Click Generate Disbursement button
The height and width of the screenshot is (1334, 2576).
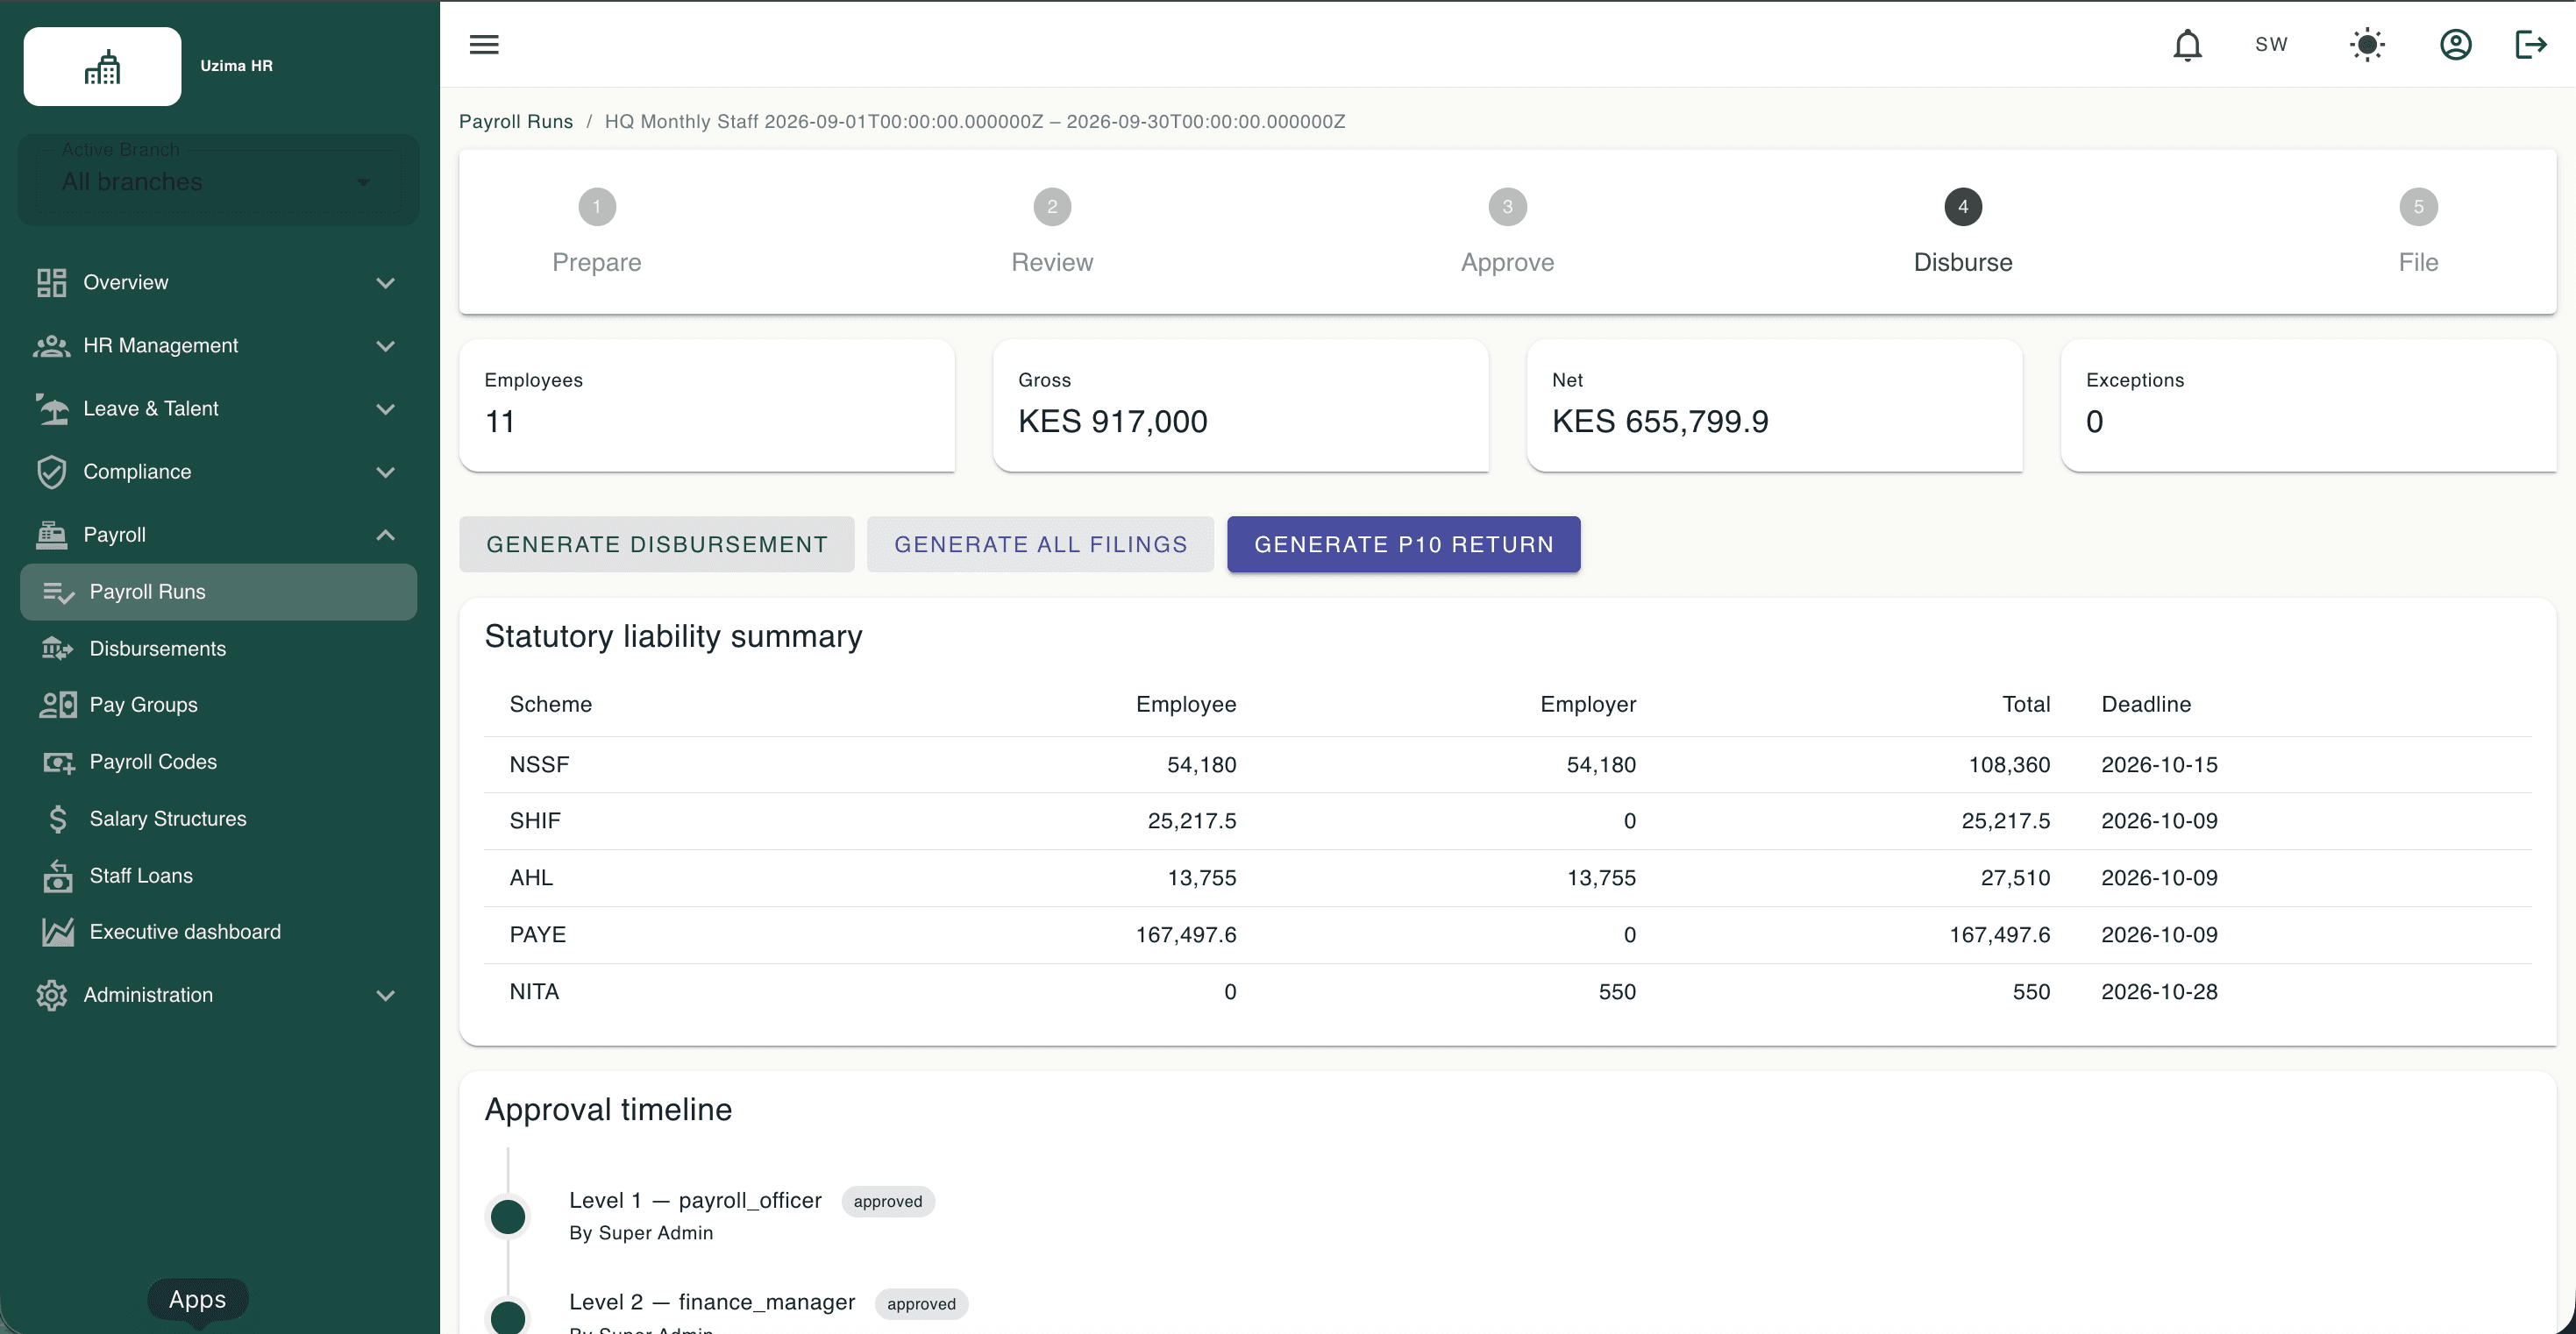[657, 544]
